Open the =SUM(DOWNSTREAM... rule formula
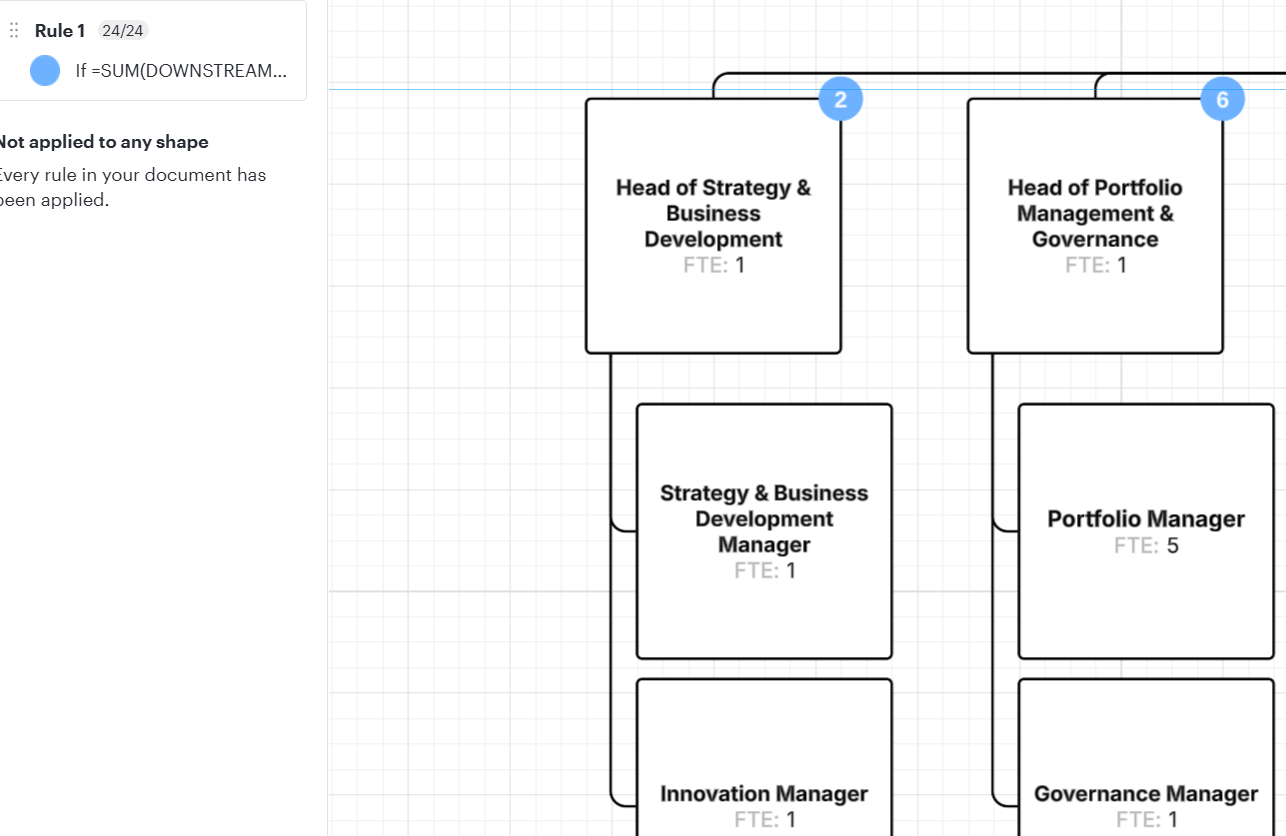 point(181,71)
